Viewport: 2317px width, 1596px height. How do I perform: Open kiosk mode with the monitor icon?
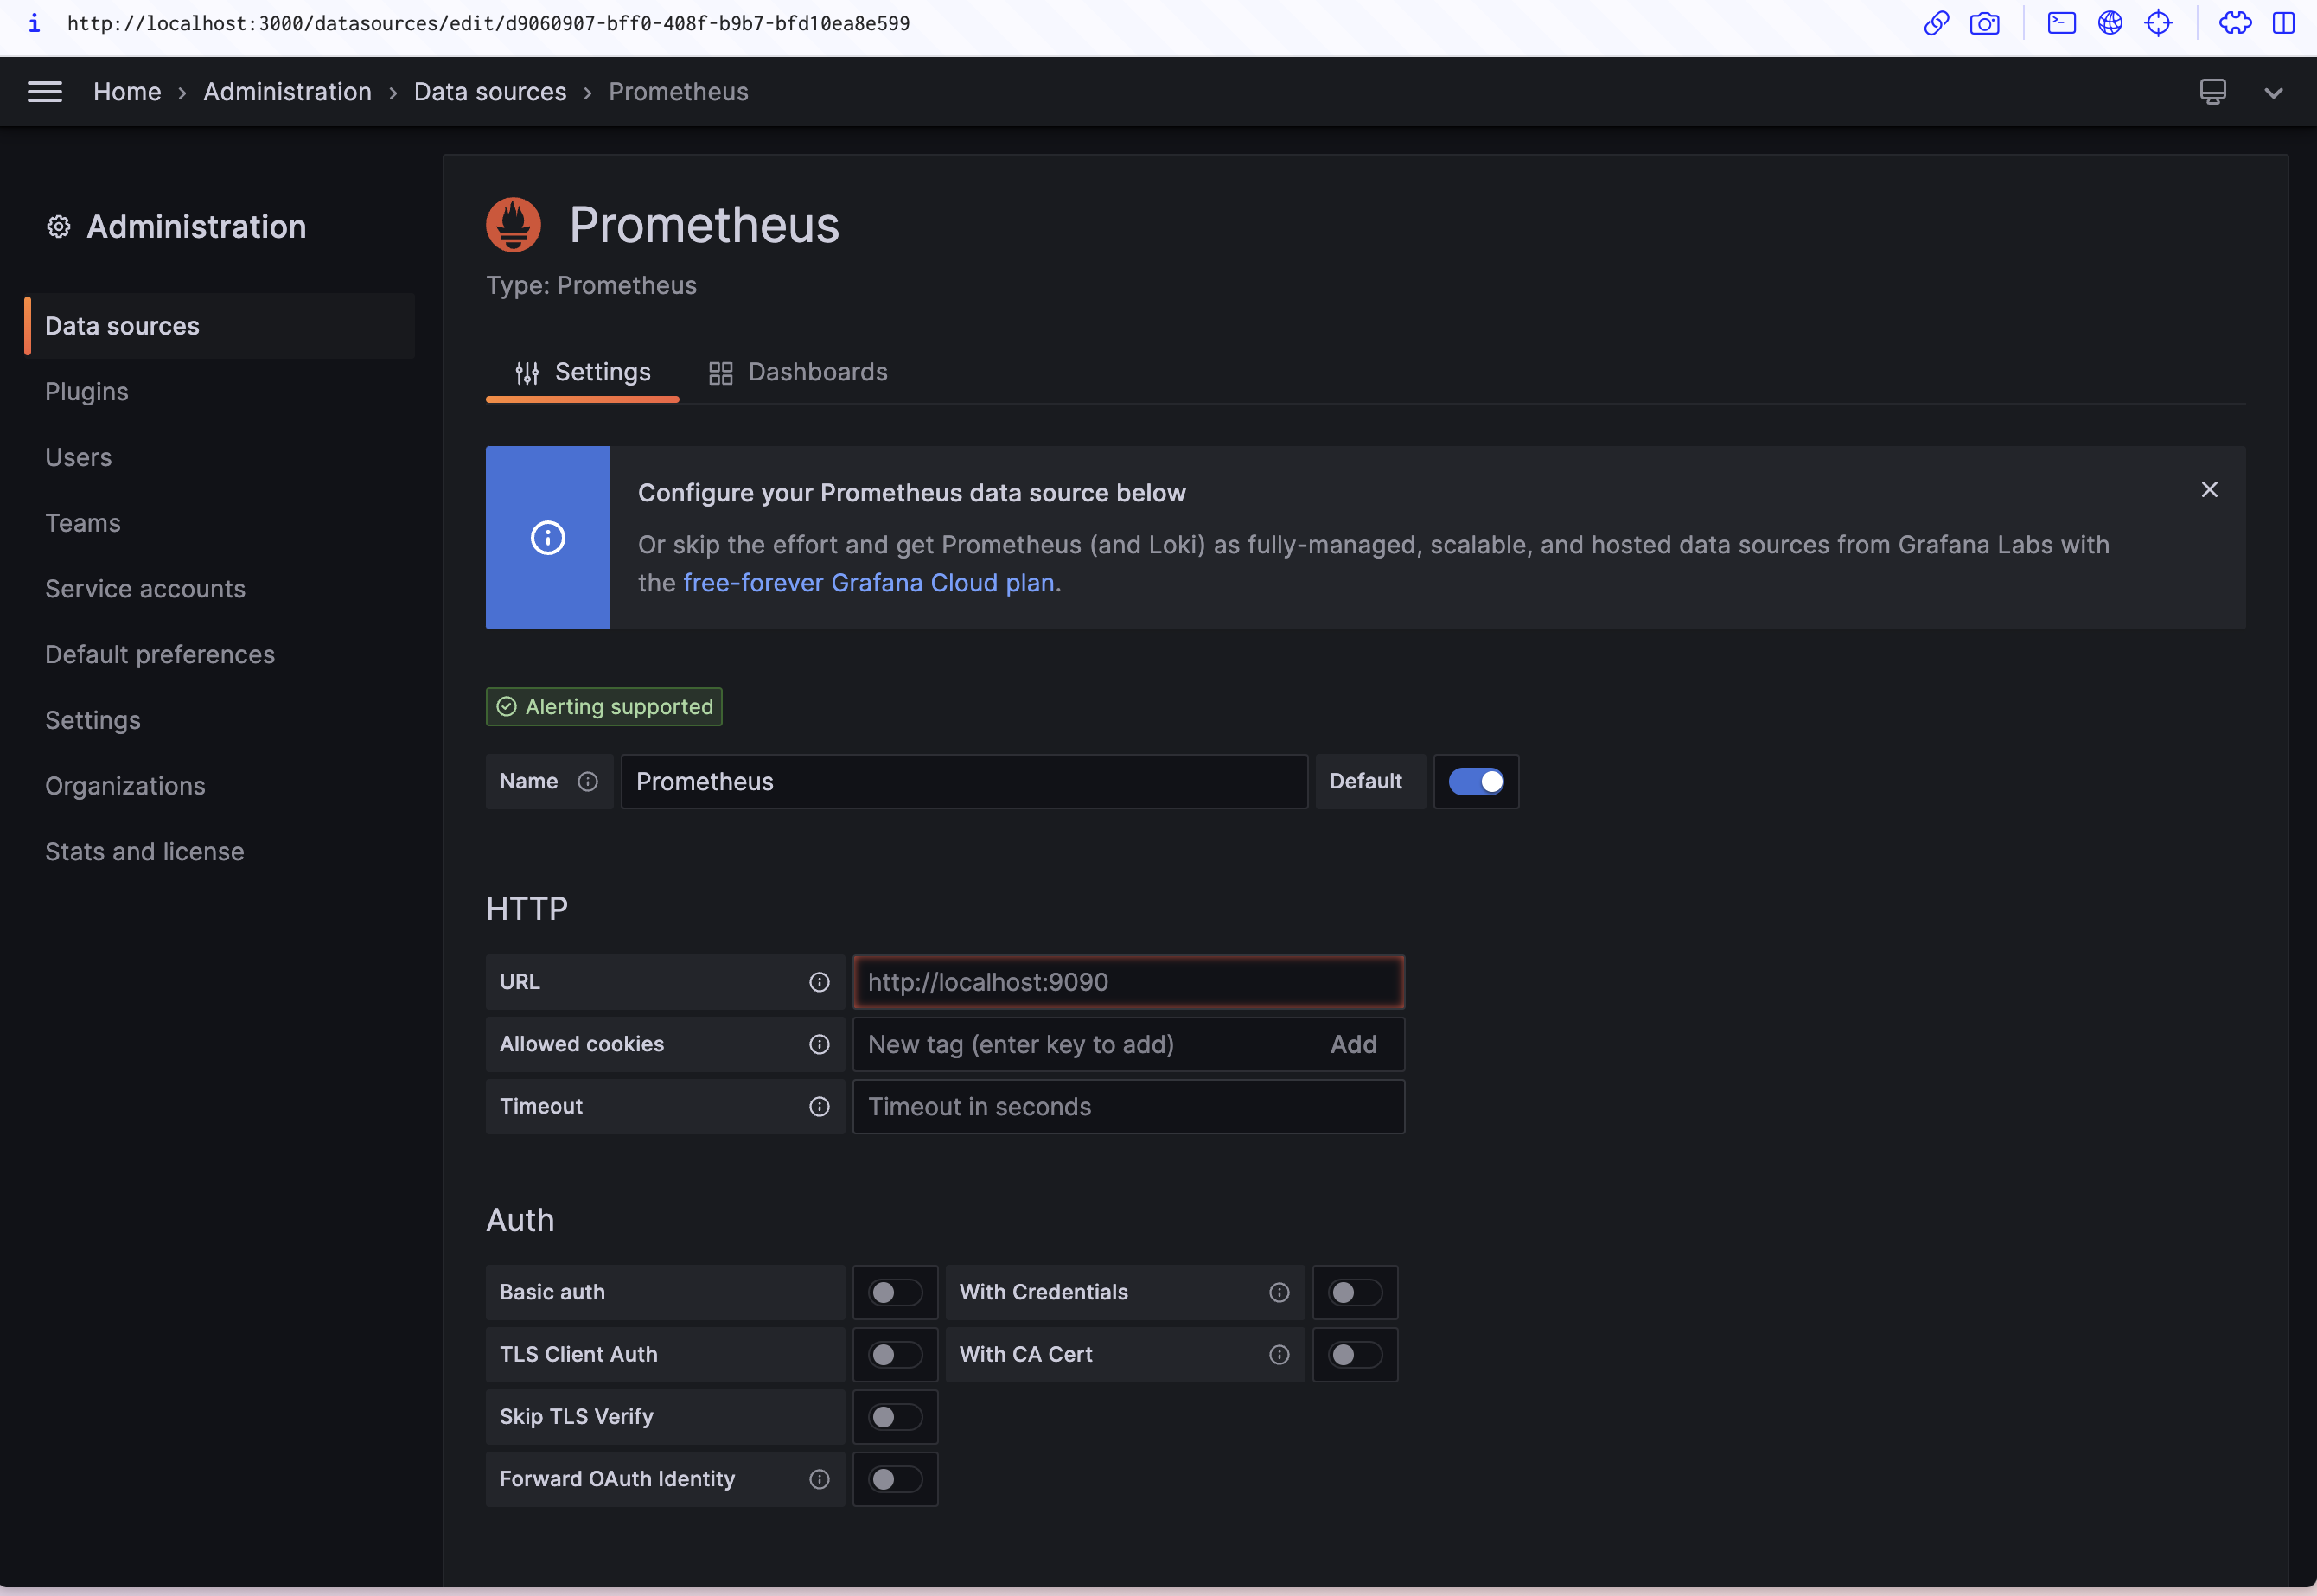(x=2212, y=91)
